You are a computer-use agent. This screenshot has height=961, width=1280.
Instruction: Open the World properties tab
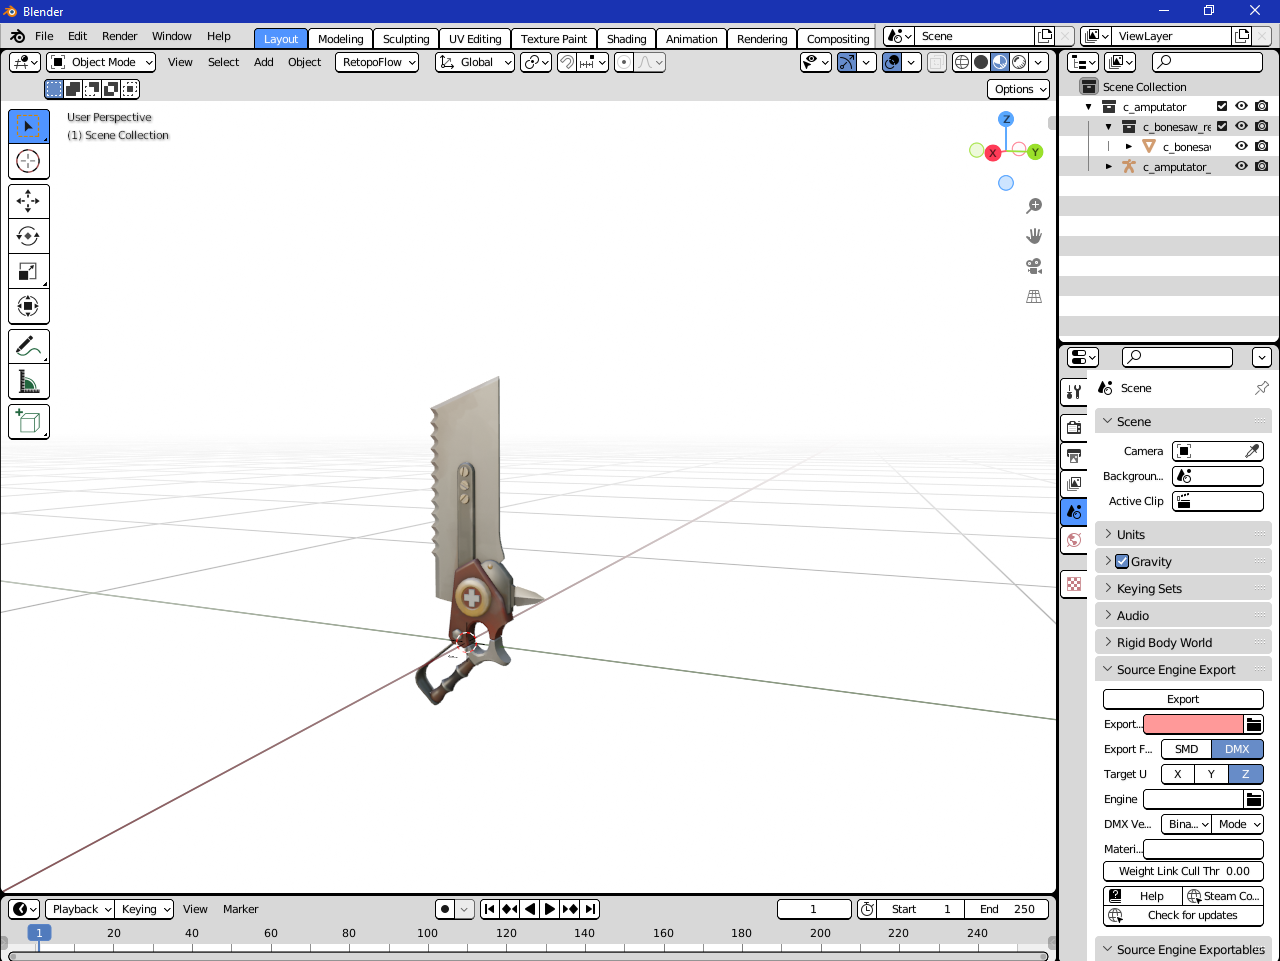click(x=1074, y=540)
